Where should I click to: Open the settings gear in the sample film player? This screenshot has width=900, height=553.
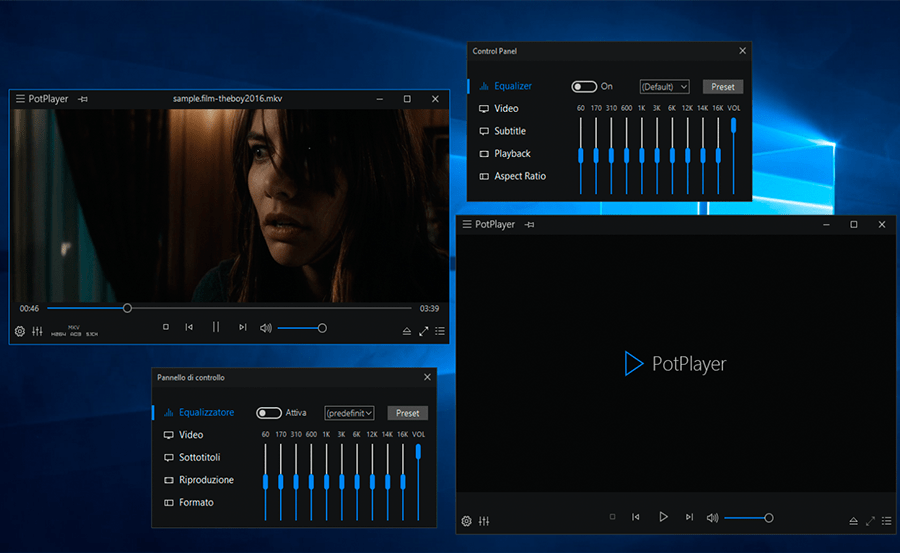coord(20,331)
